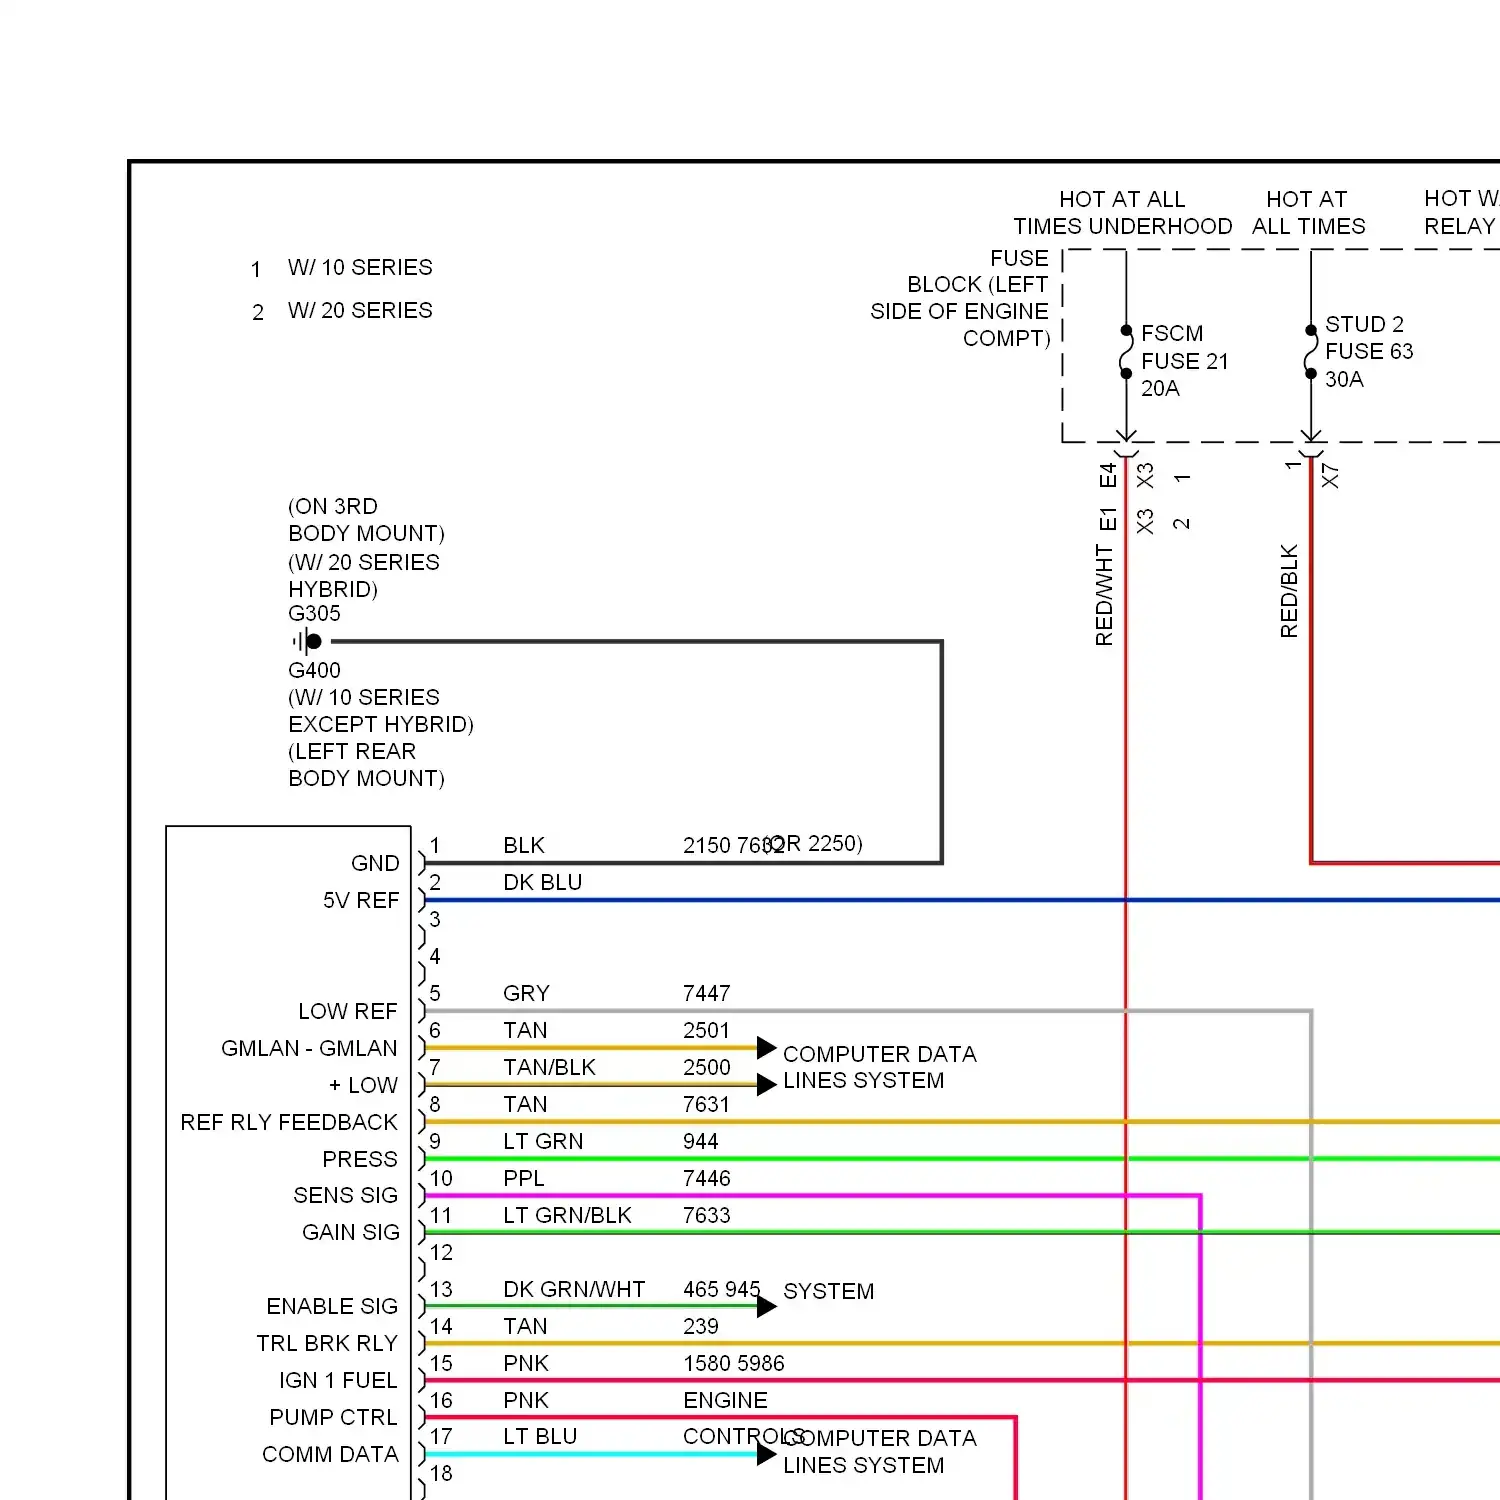Image resolution: width=1500 pixels, height=1500 pixels.
Task: Click the arrowhead ending the LT BLU wire
Action: pyautogui.click(x=767, y=1454)
